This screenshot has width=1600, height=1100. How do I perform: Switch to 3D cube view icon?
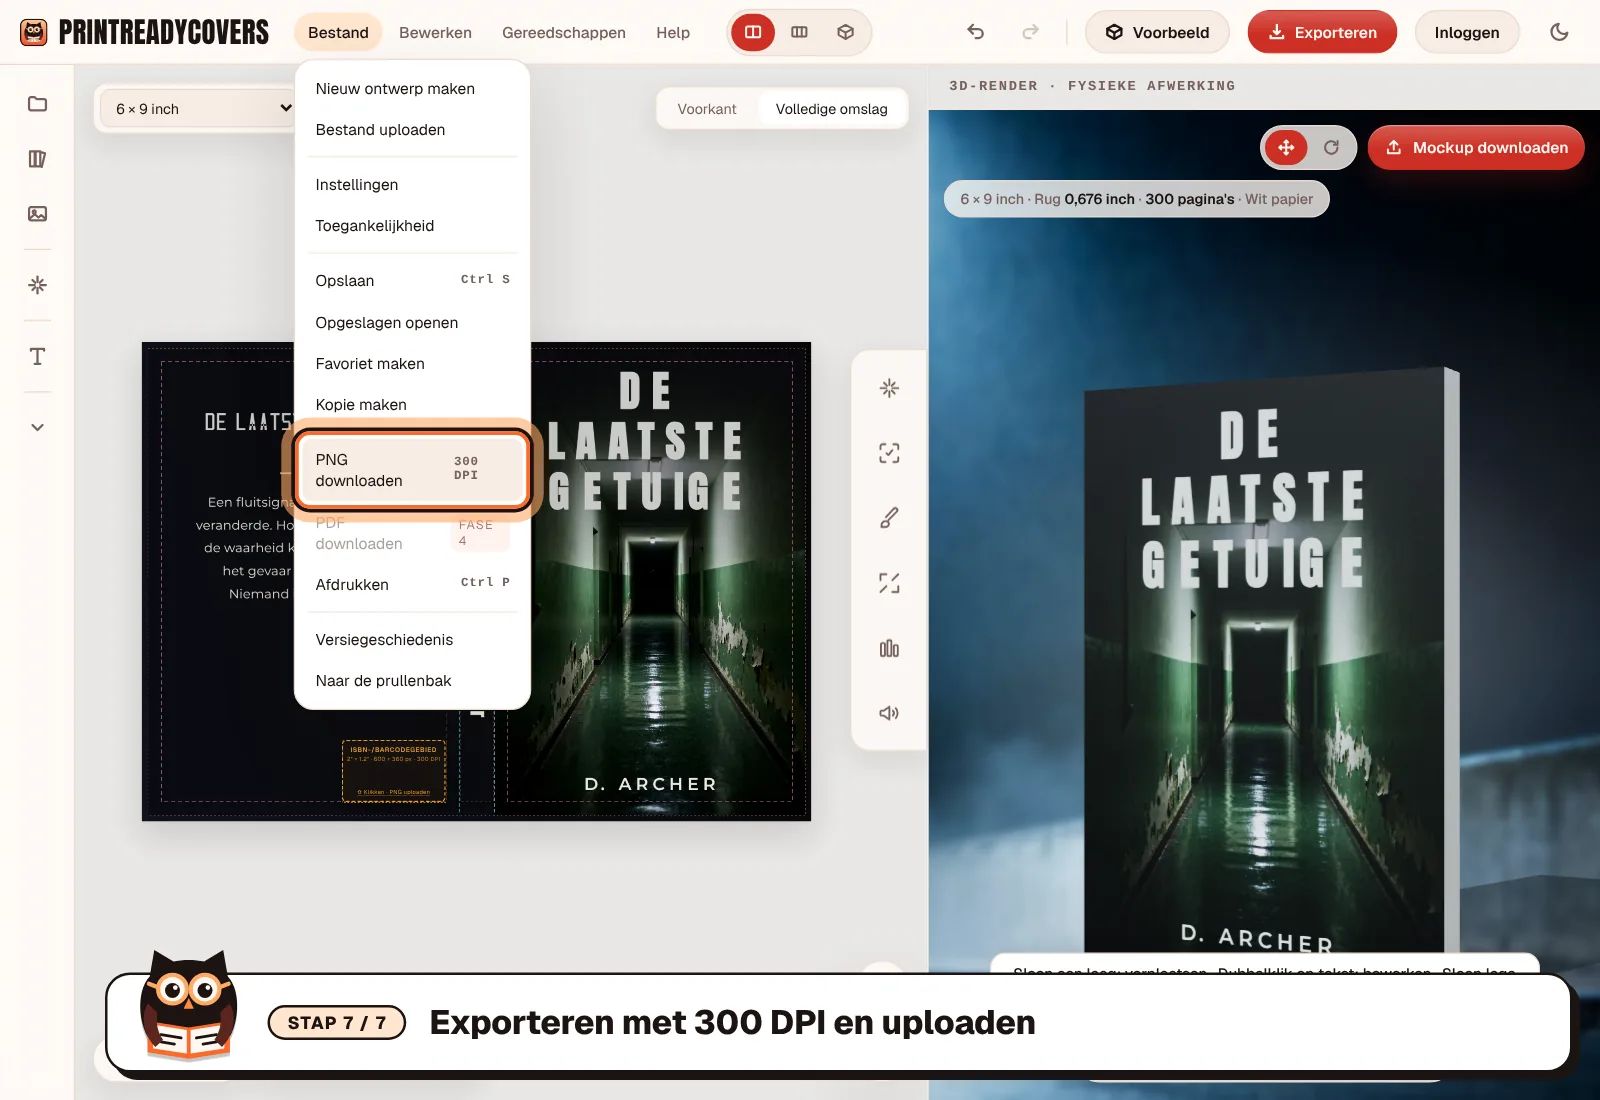[x=845, y=33]
